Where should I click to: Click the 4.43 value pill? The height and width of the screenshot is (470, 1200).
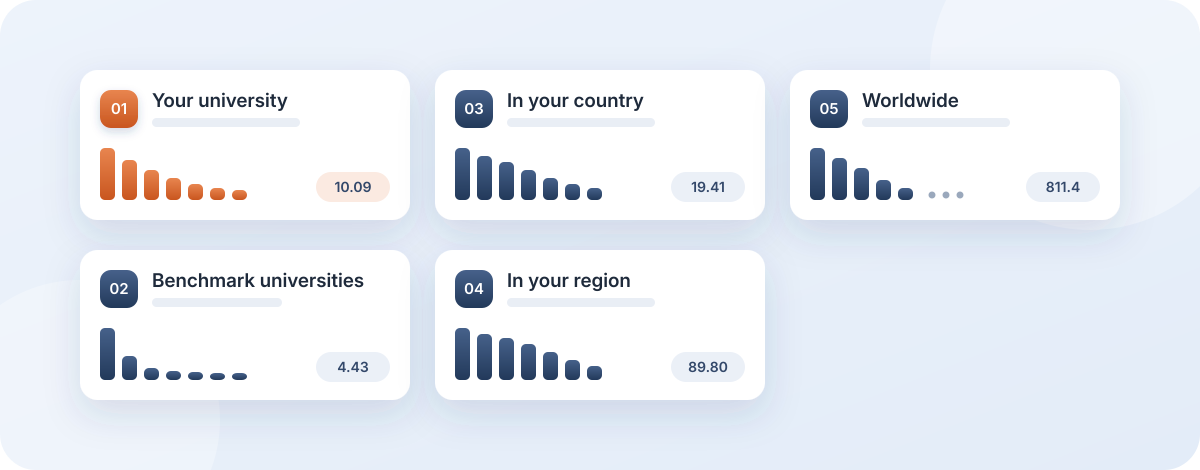353,367
